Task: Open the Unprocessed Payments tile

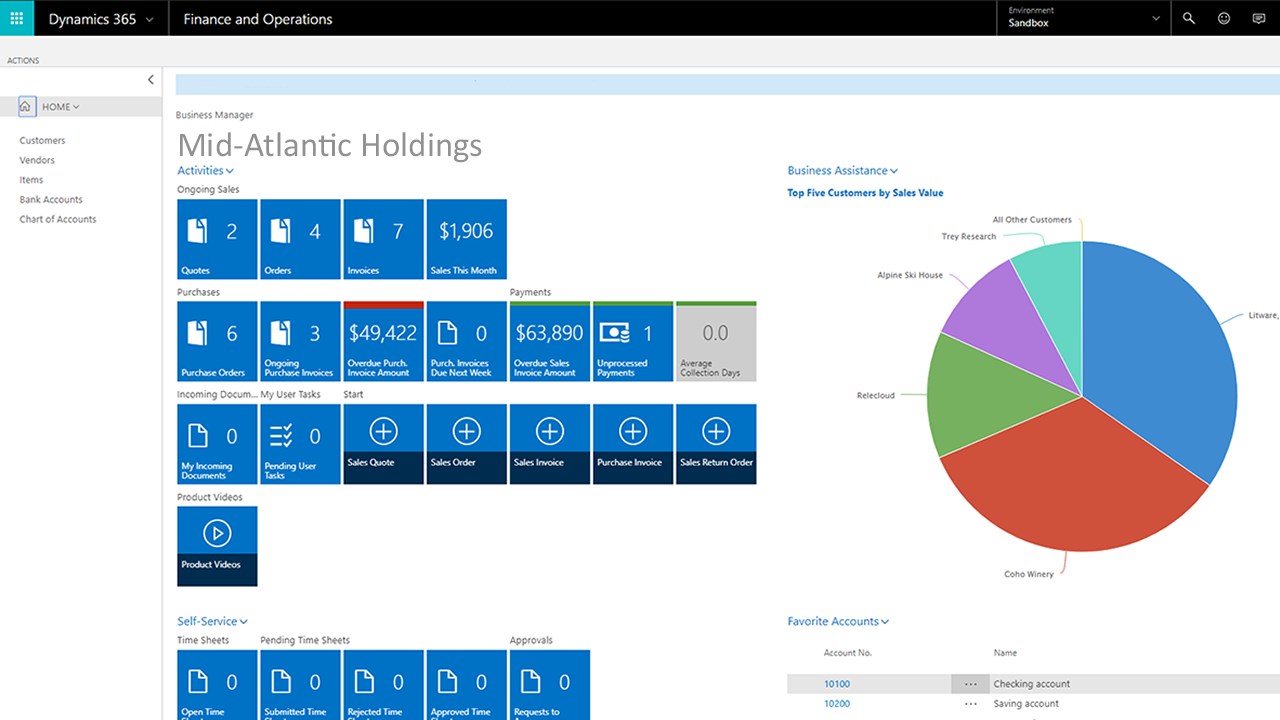Action: coord(632,341)
